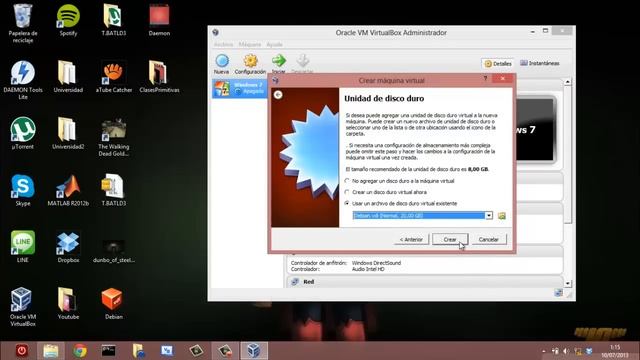Screen dimensions: 640x360
Task: Open the Youtube folder on desktop
Action: [68, 303]
